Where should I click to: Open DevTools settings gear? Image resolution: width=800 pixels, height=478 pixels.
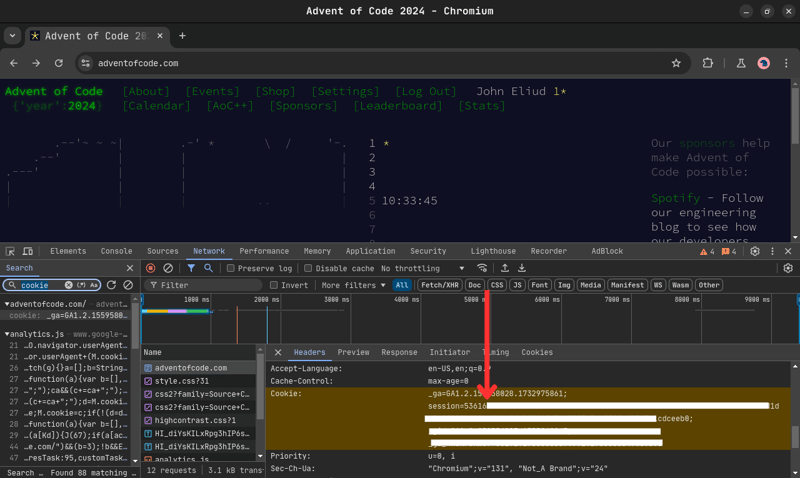coord(755,252)
